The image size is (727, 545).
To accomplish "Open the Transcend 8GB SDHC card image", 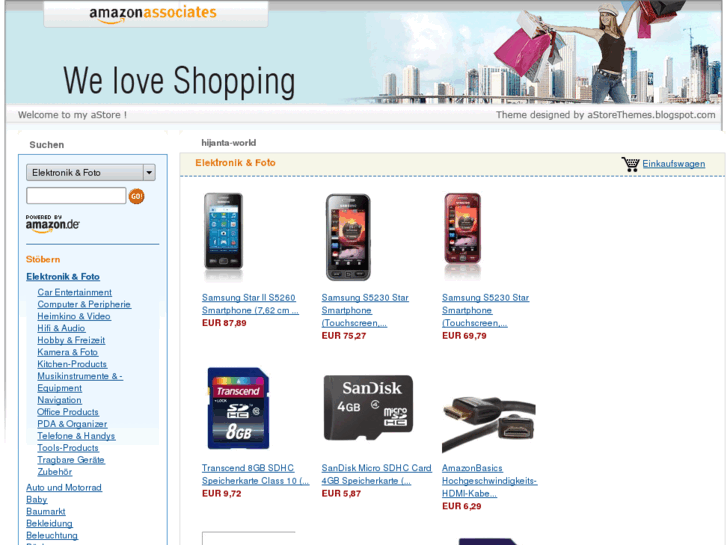I will [x=238, y=408].
